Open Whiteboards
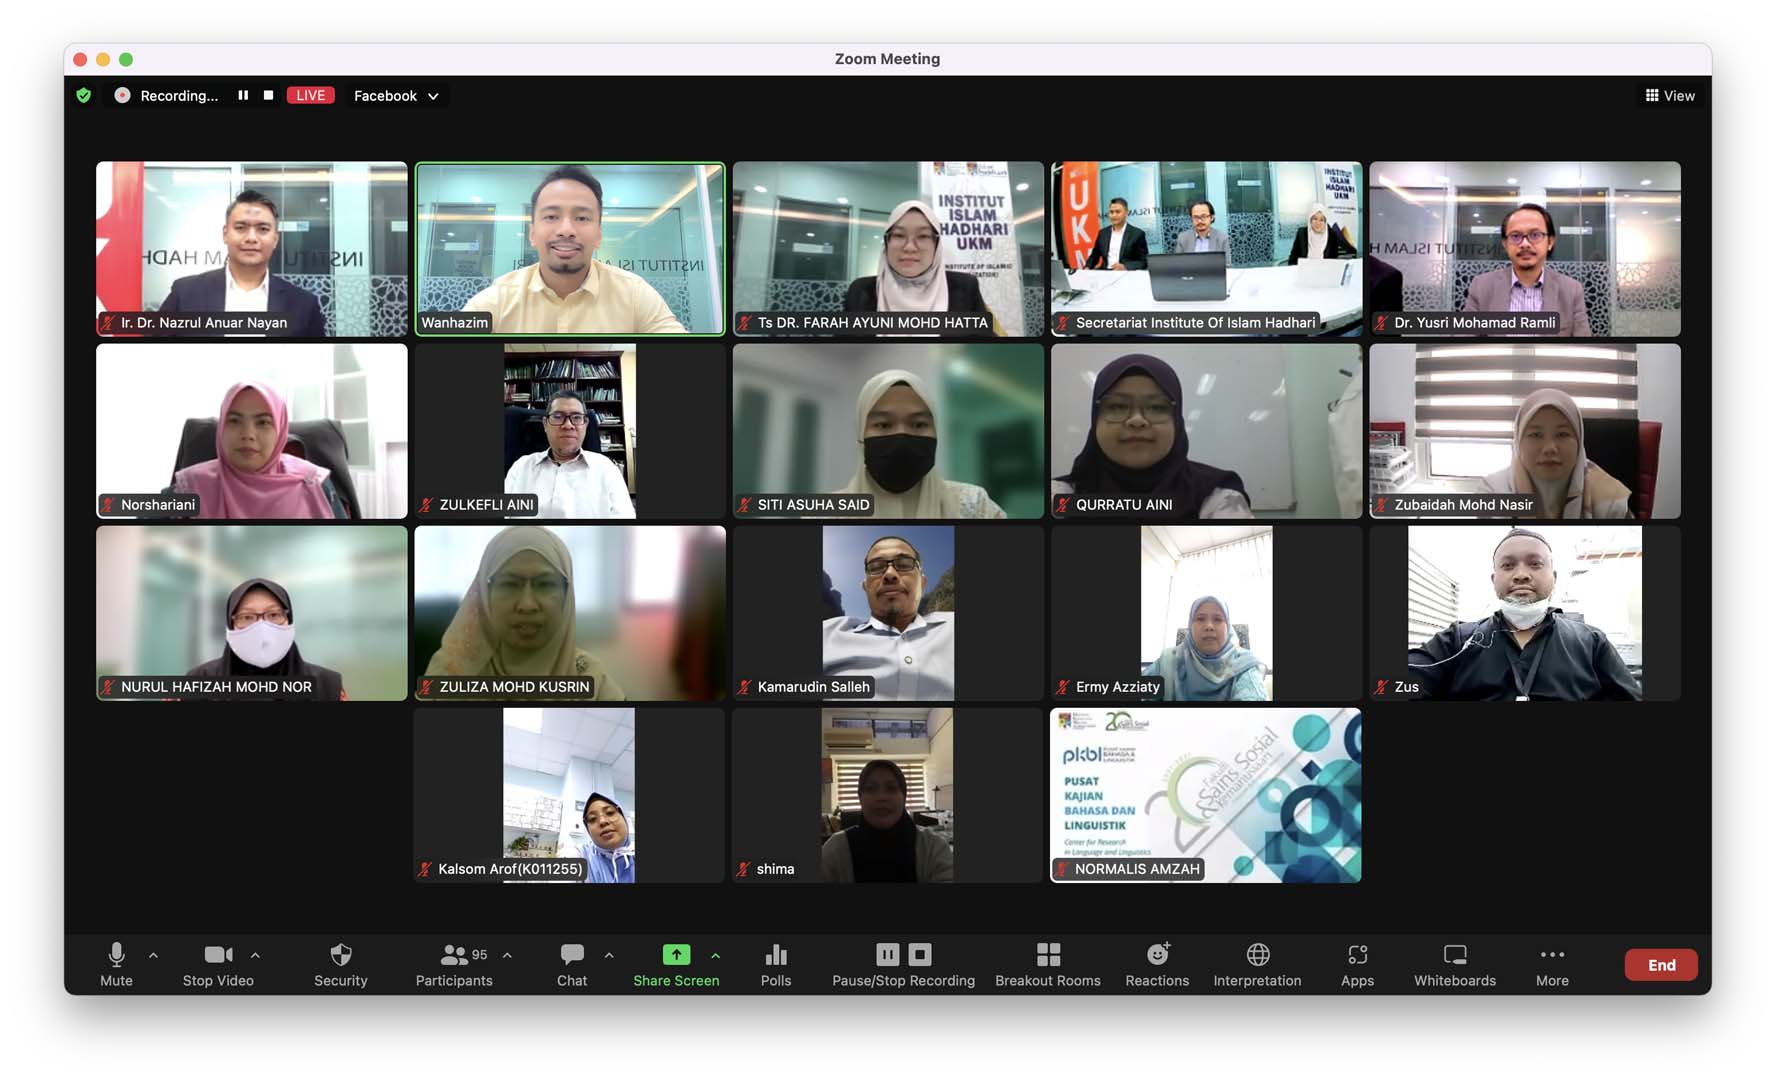The width and height of the screenshot is (1776, 1080). tap(1454, 955)
